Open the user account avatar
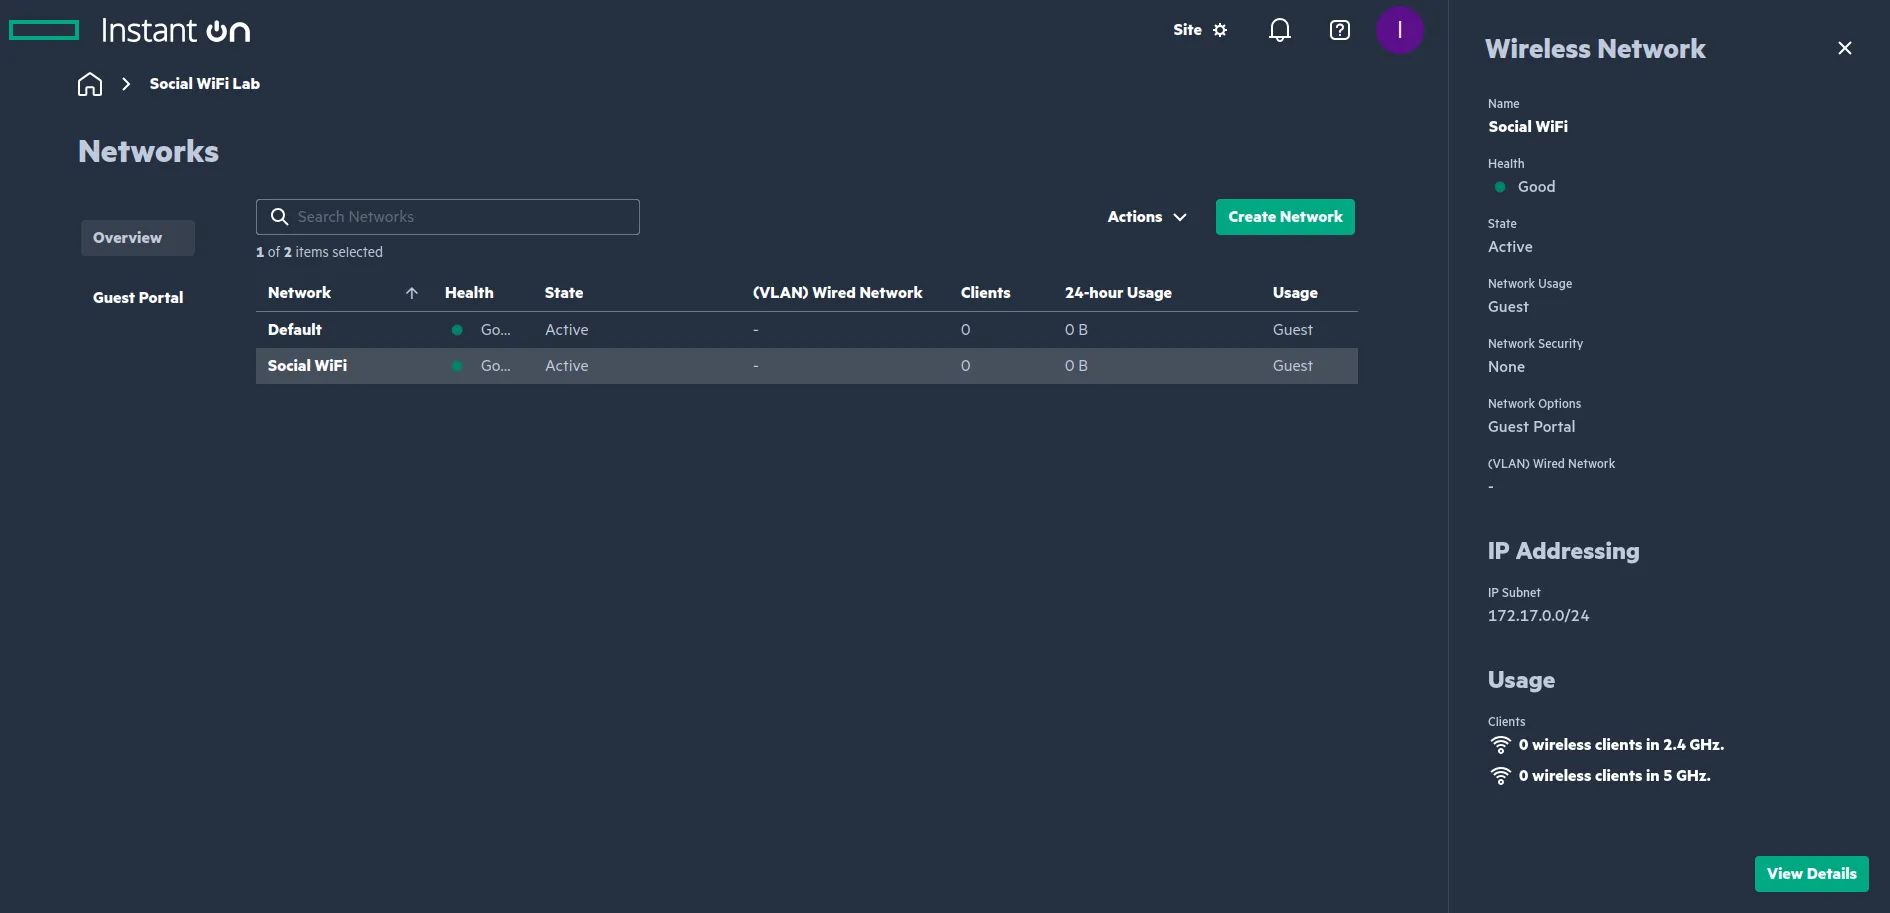1890x913 pixels. tap(1399, 30)
